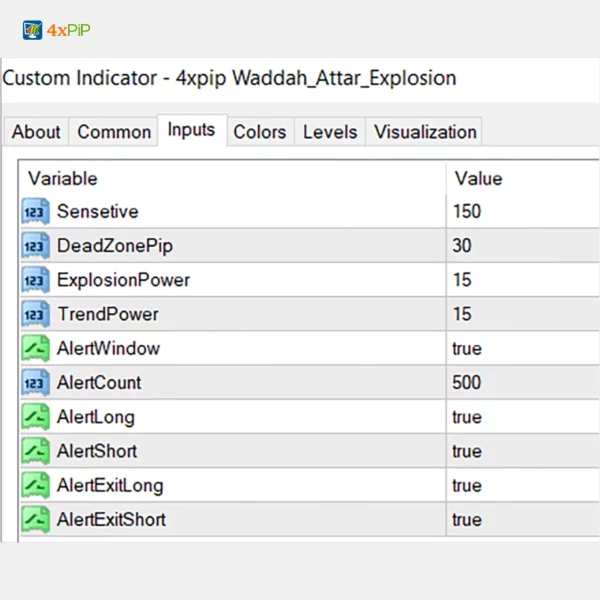The height and width of the screenshot is (600, 600).
Task: Click the boolean icon beside AlertLong
Action: (35, 417)
